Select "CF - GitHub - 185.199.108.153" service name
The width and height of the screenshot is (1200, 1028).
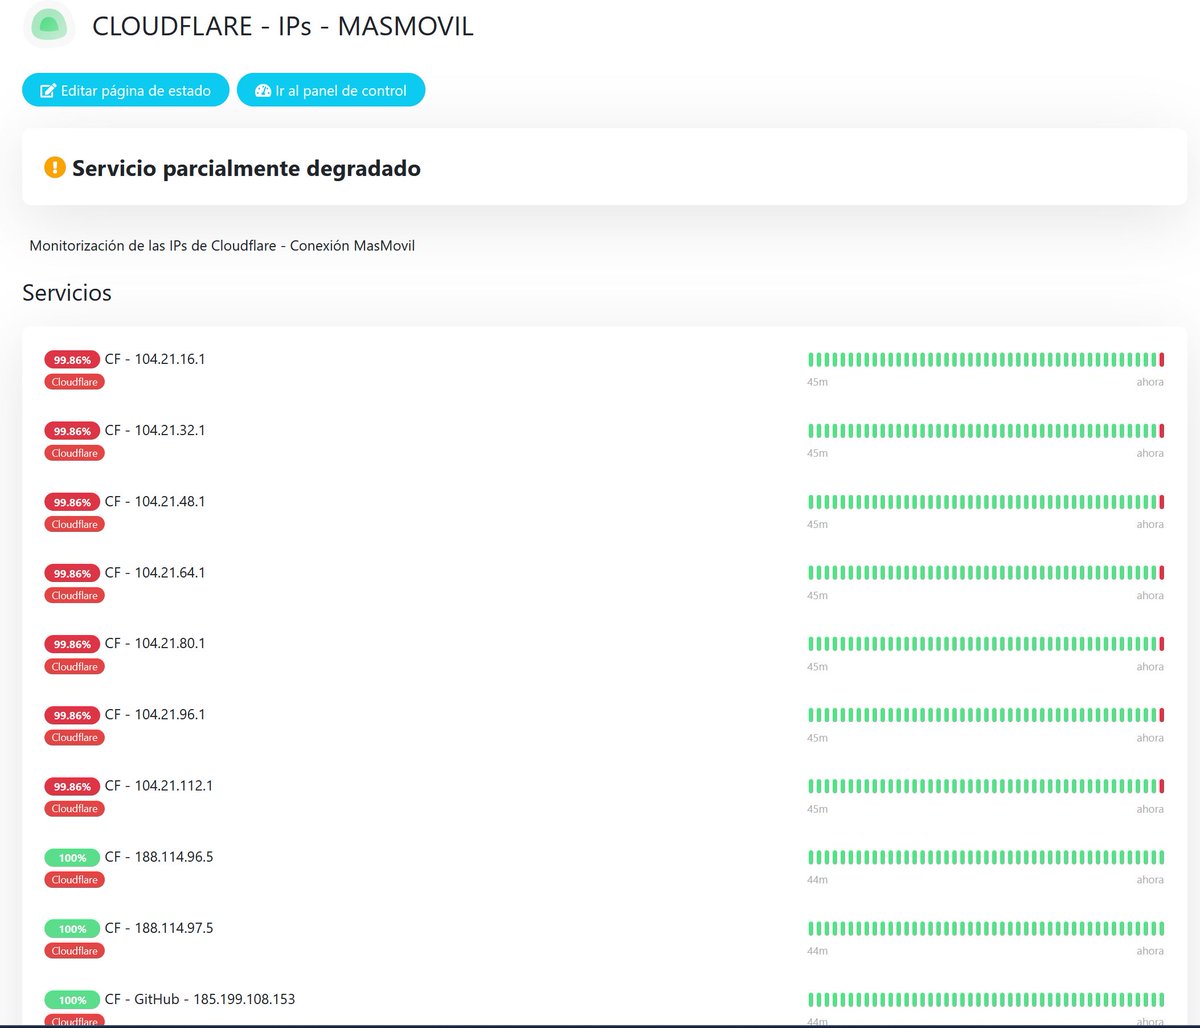coord(200,998)
